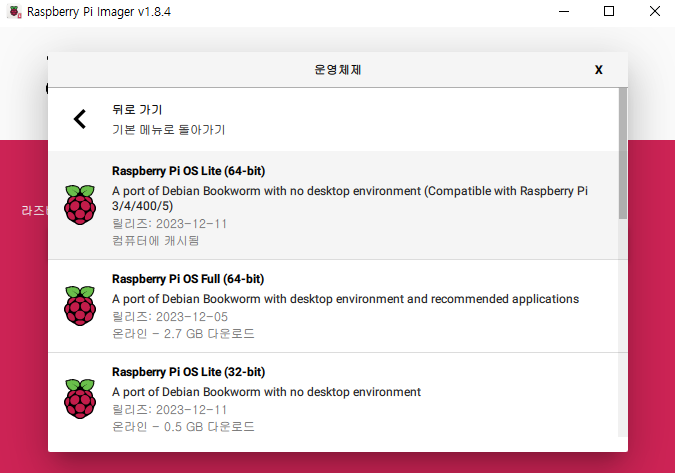Click 온라인 - 0.5 GB 다운로드 text

coord(183,427)
